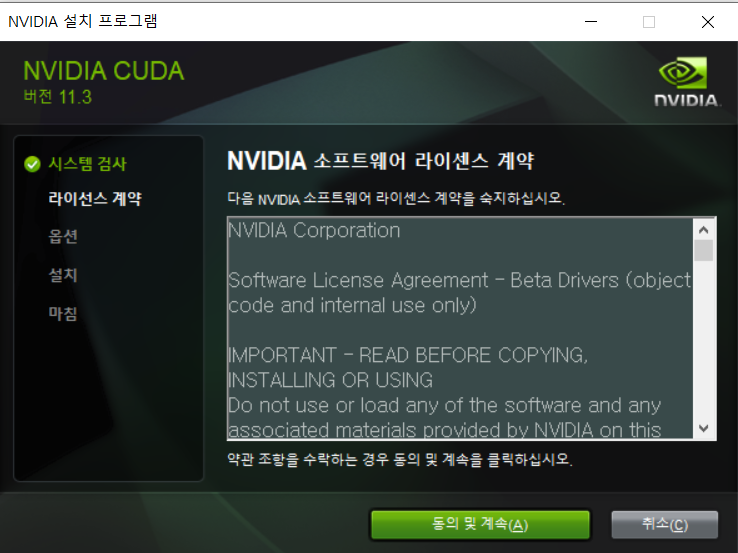Click the 약관 조항을 수락하는 경우 instruction text
The width and height of the screenshot is (738, 553).
(x=400, y=459)
